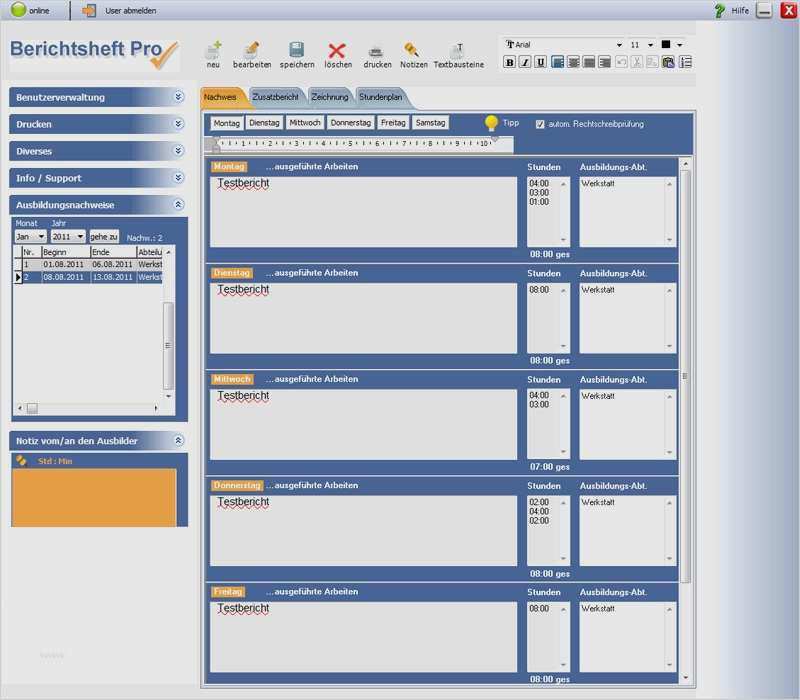Click the 'Mittwoch' day button

[x=305, y=123]
